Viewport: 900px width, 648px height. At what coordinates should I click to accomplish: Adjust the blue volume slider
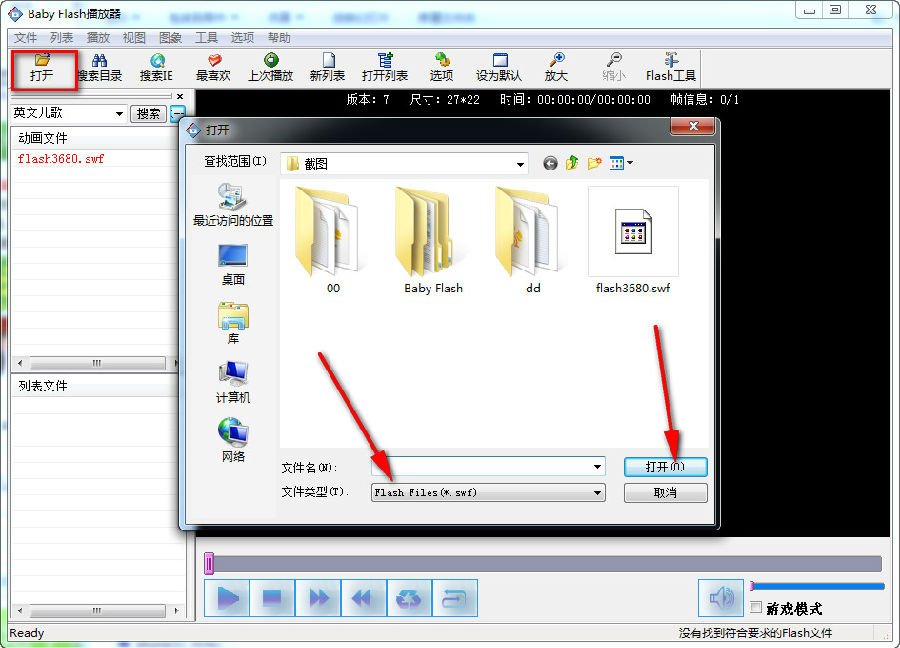pyautogui.click(x=817, y=586)
